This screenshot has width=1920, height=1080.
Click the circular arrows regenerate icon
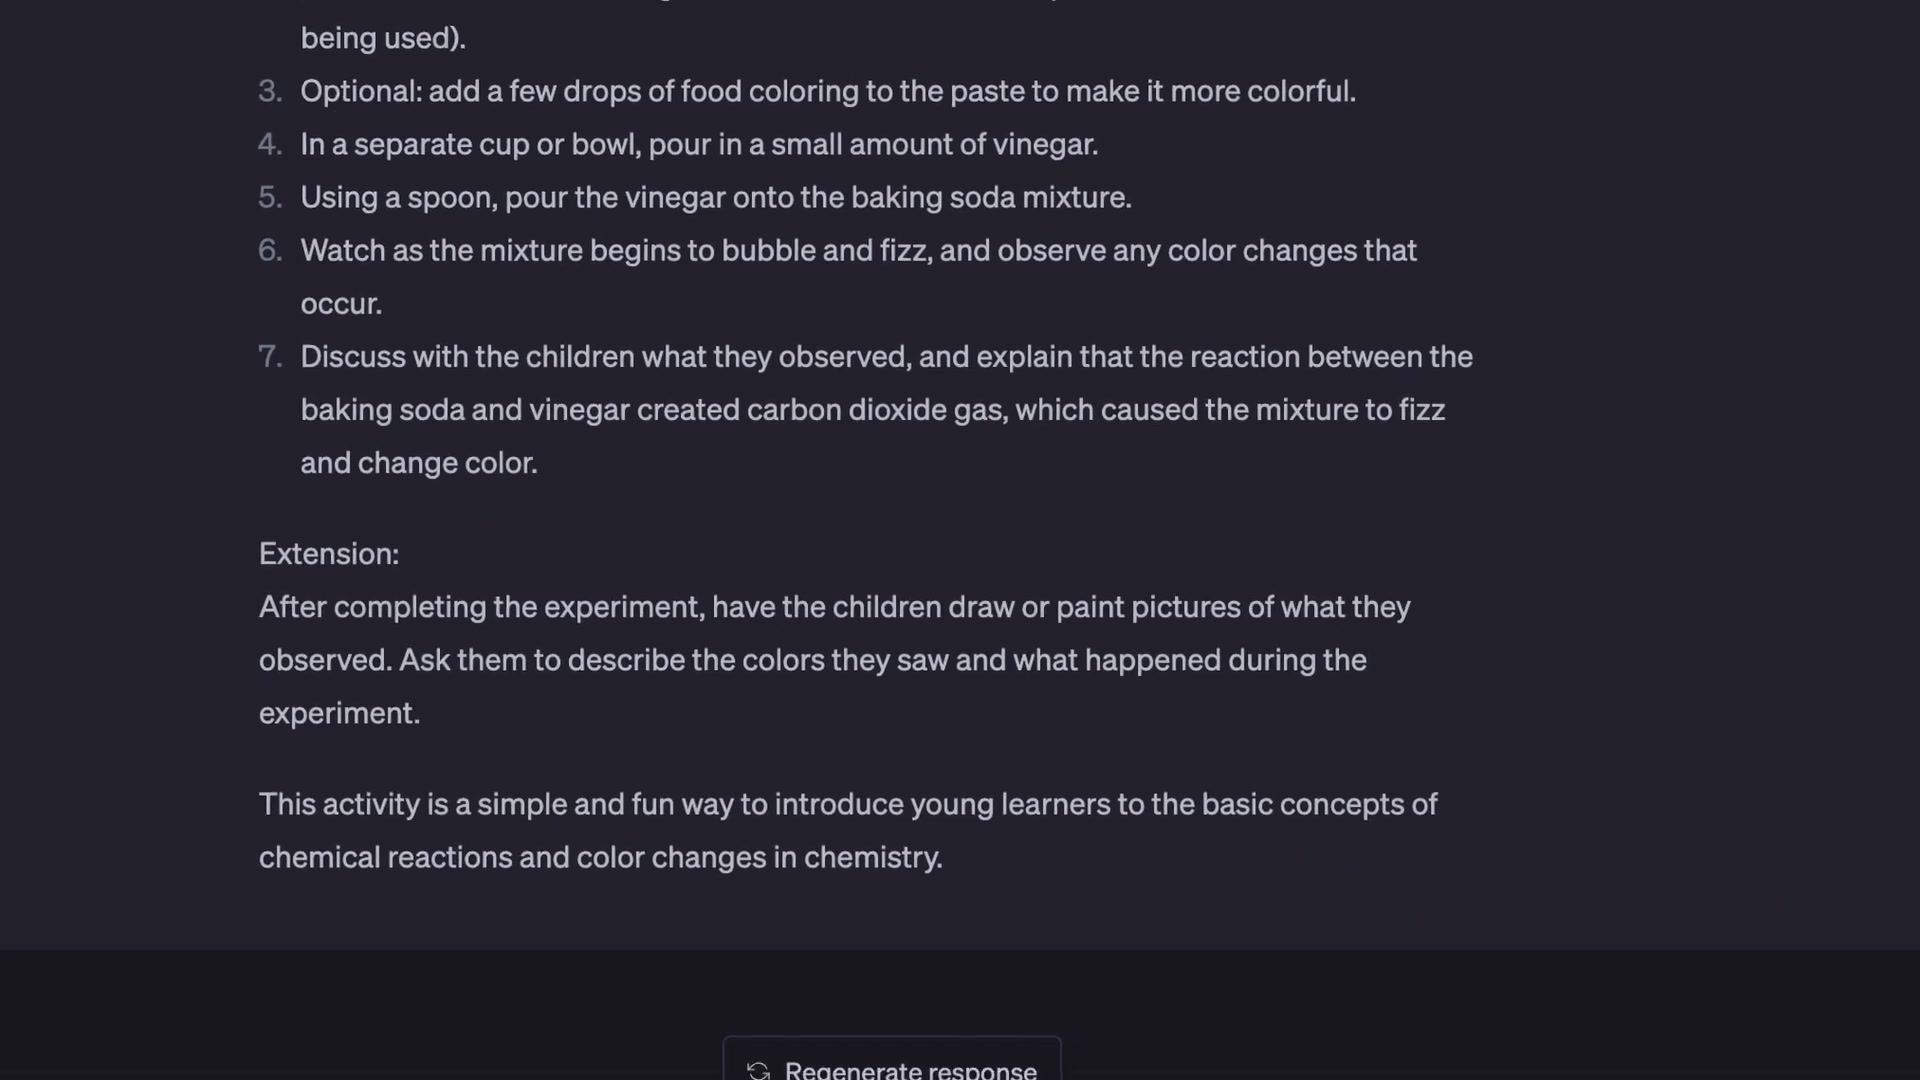coord(758,1070)
